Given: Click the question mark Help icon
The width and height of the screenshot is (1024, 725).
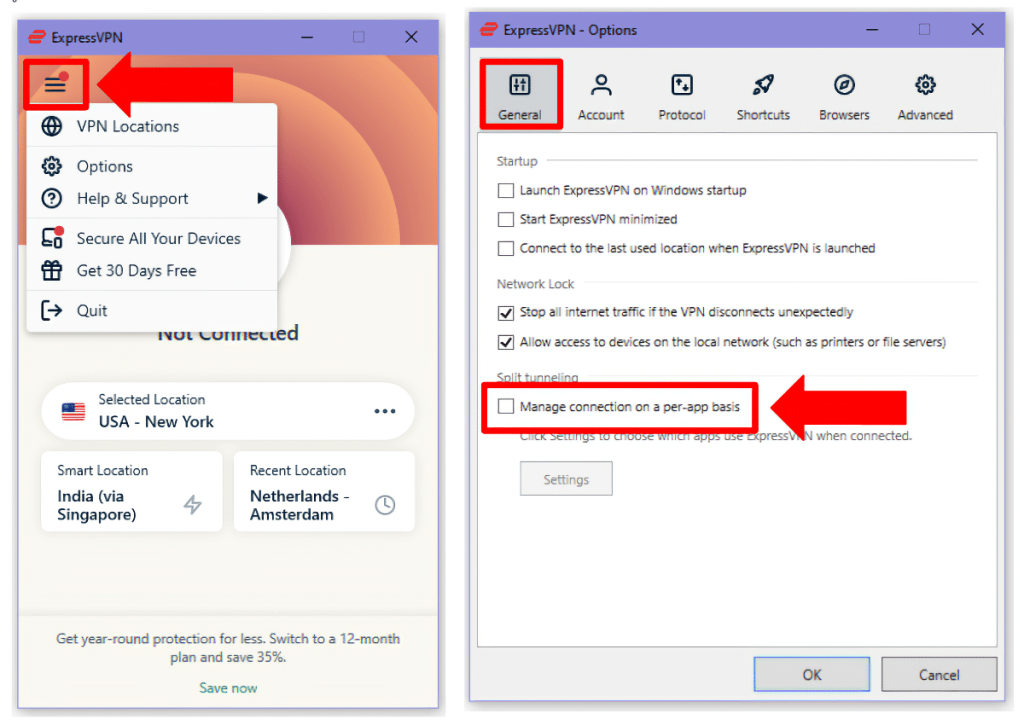Looking at the screenshot, I should [x=52, y=198].
